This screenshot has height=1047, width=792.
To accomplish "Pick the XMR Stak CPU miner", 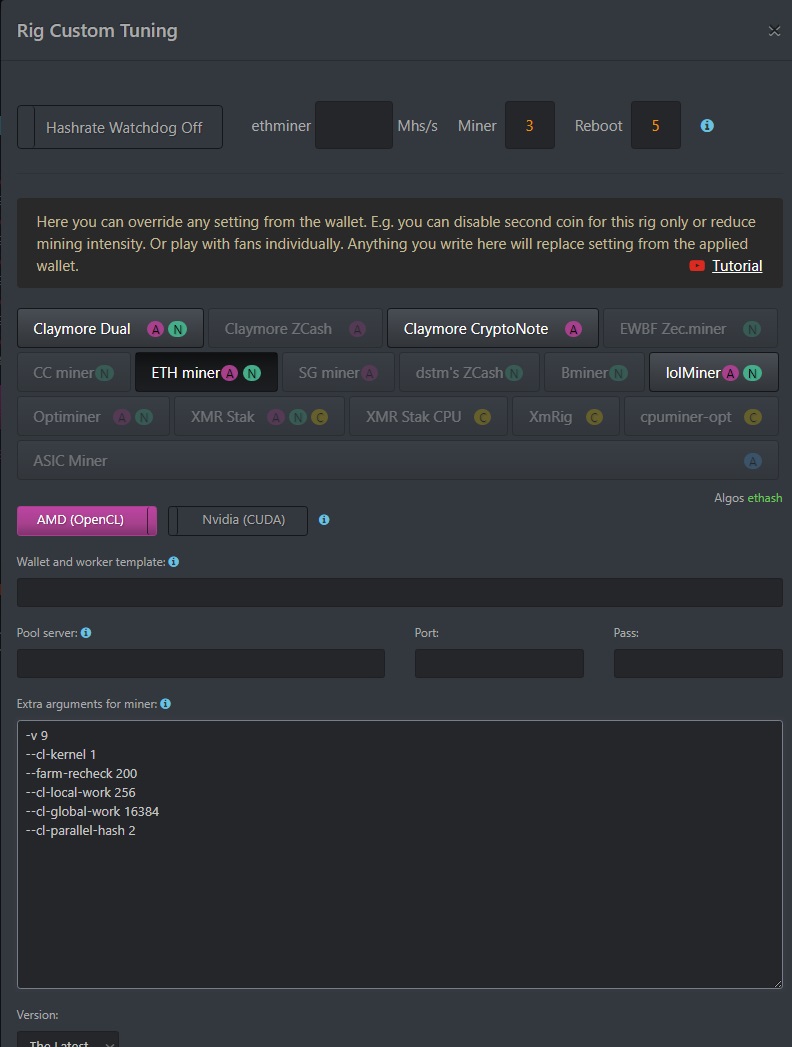I will tap(428, 417).
